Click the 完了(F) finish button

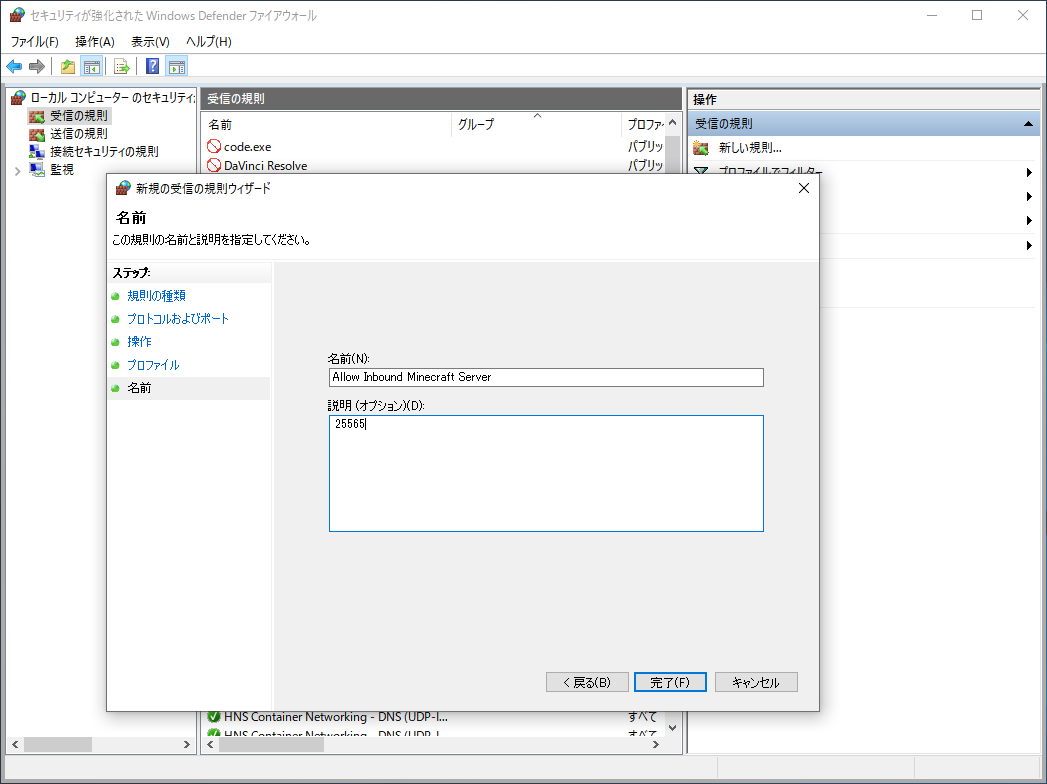point(670,682)
